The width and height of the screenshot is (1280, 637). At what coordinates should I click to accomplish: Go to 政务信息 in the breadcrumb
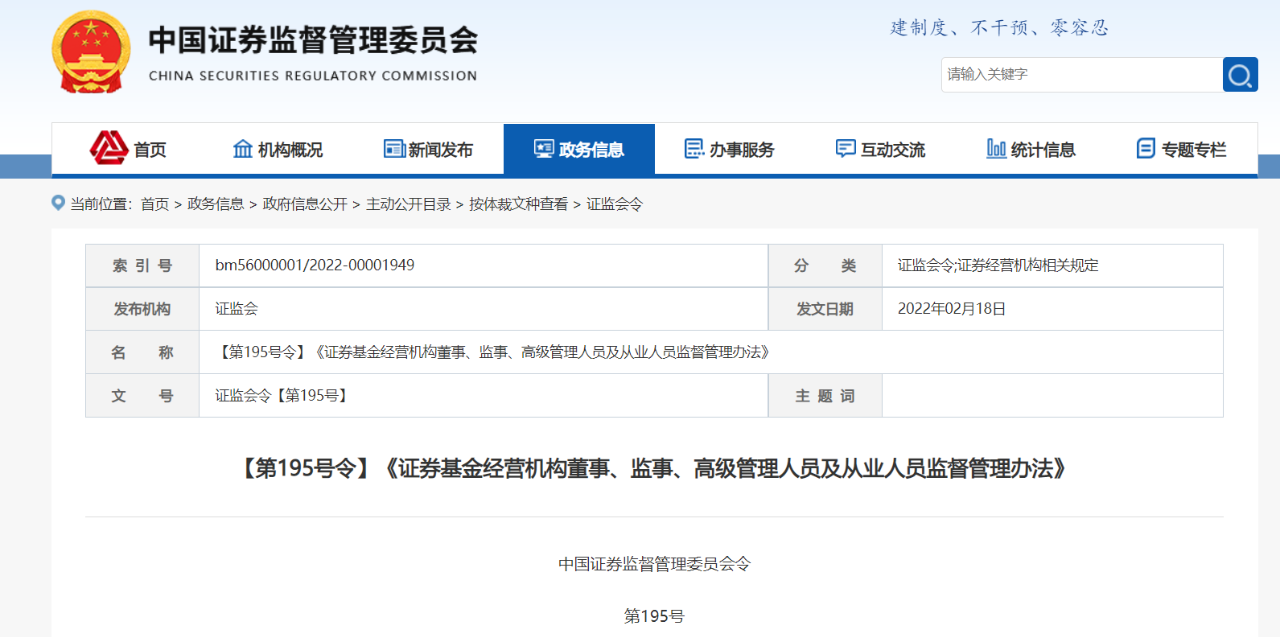coord(216,204)
